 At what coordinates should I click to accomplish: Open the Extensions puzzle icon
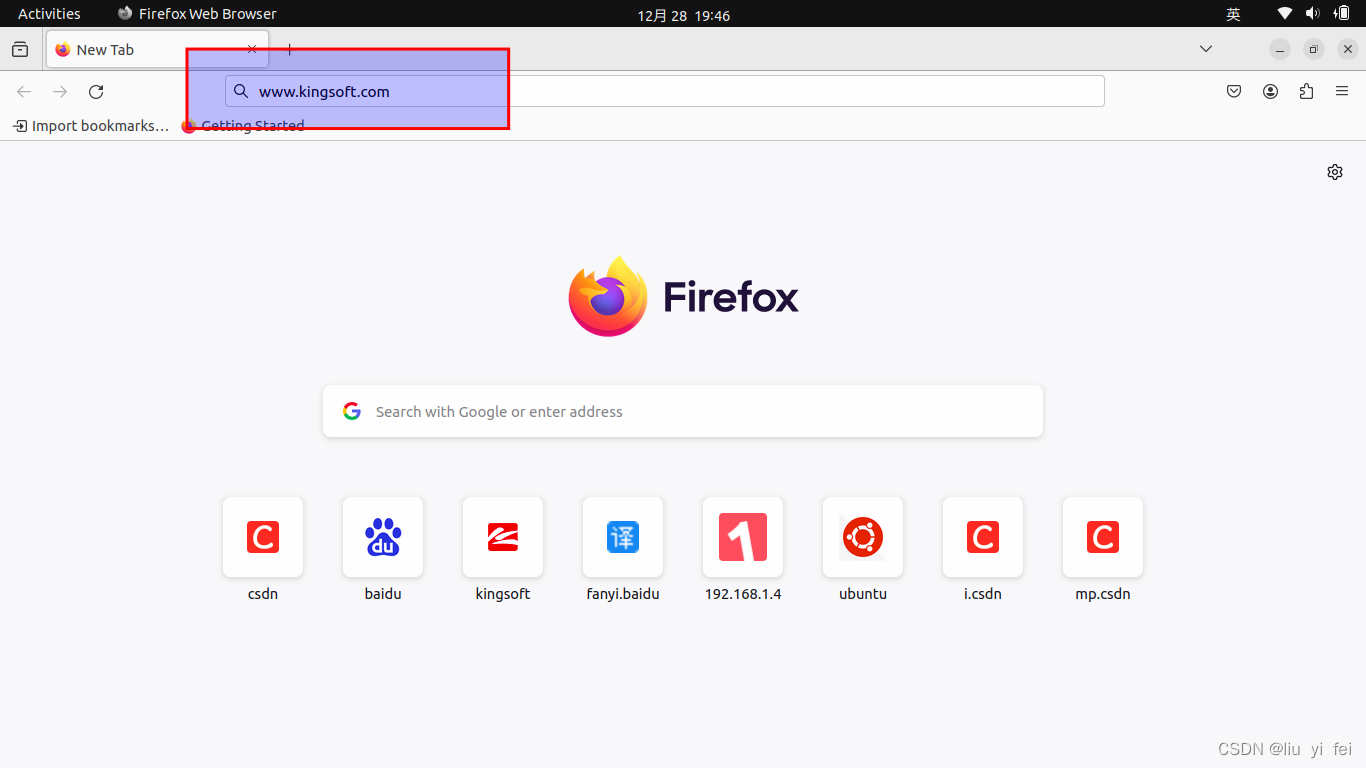tap(1306, 91)
